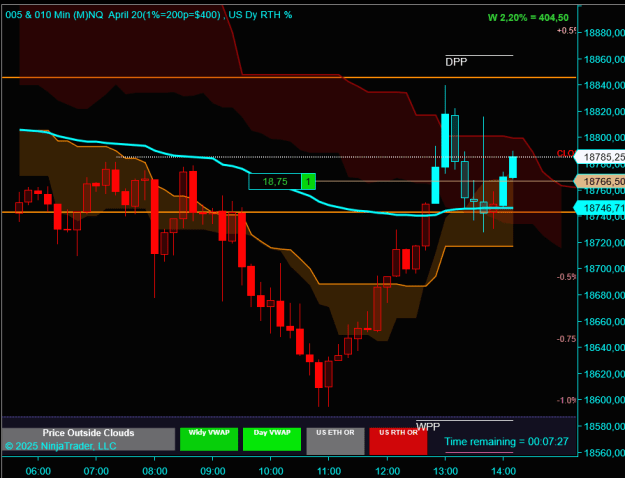The height and width of the screenshot is (478, 625).
Task: Click the 07:00 time axis label
Action: pos(96,471)
